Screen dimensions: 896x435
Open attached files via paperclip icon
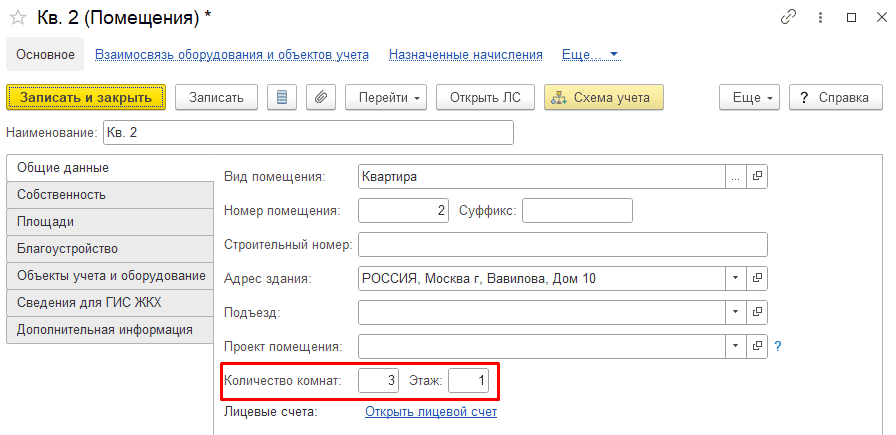point(321,97)
